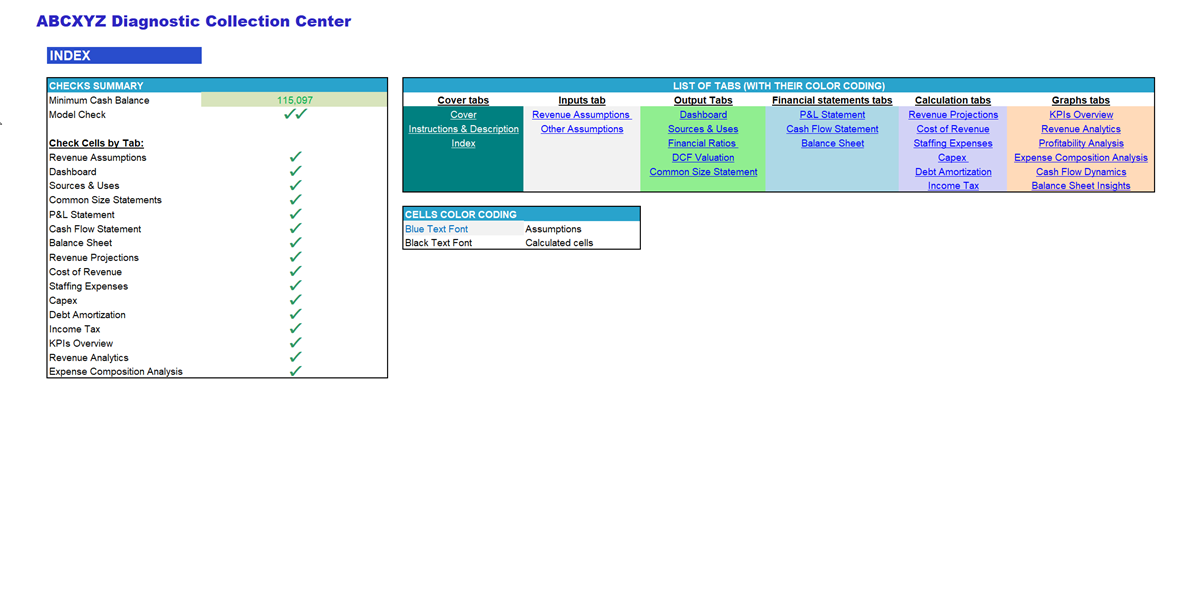The width and height of the screenshot is (1200, 600).
Task: Click the checkmark for Capex row
Action: (x=295, y=300)
